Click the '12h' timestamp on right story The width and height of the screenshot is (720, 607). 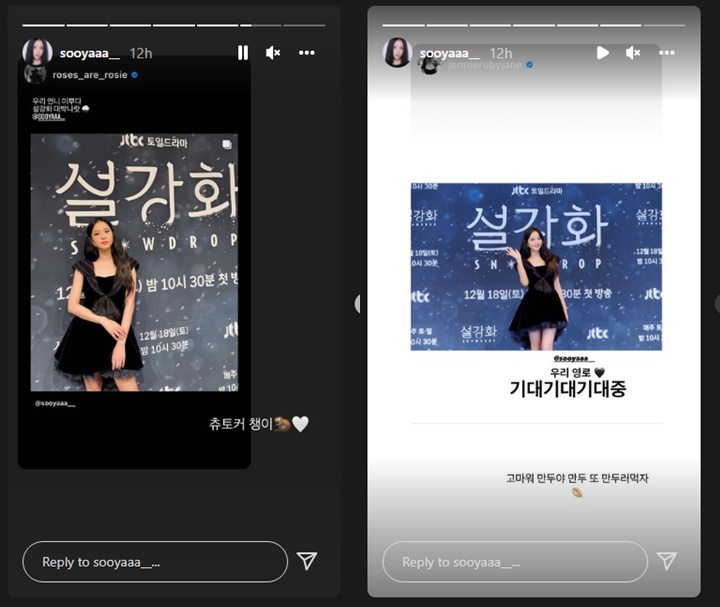coord(501,54)
